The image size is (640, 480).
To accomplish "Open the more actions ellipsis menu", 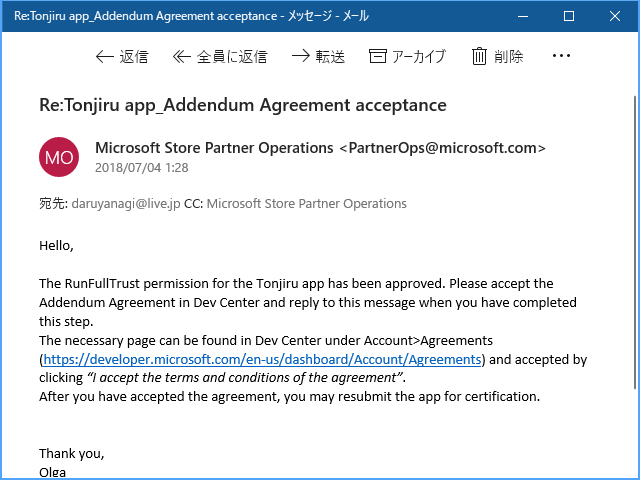I will point(561,56).
